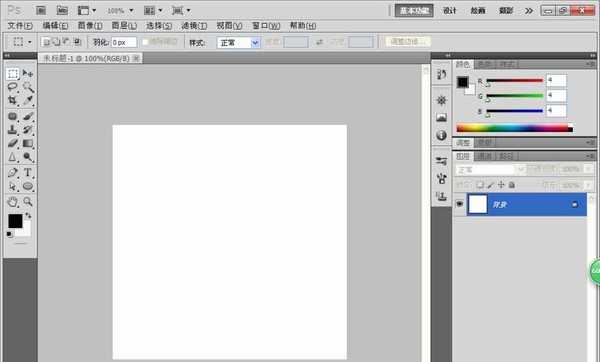This screenshot has height=362, width=600.
Task: Open the 图像(I) menu
Action: [90, 26]
